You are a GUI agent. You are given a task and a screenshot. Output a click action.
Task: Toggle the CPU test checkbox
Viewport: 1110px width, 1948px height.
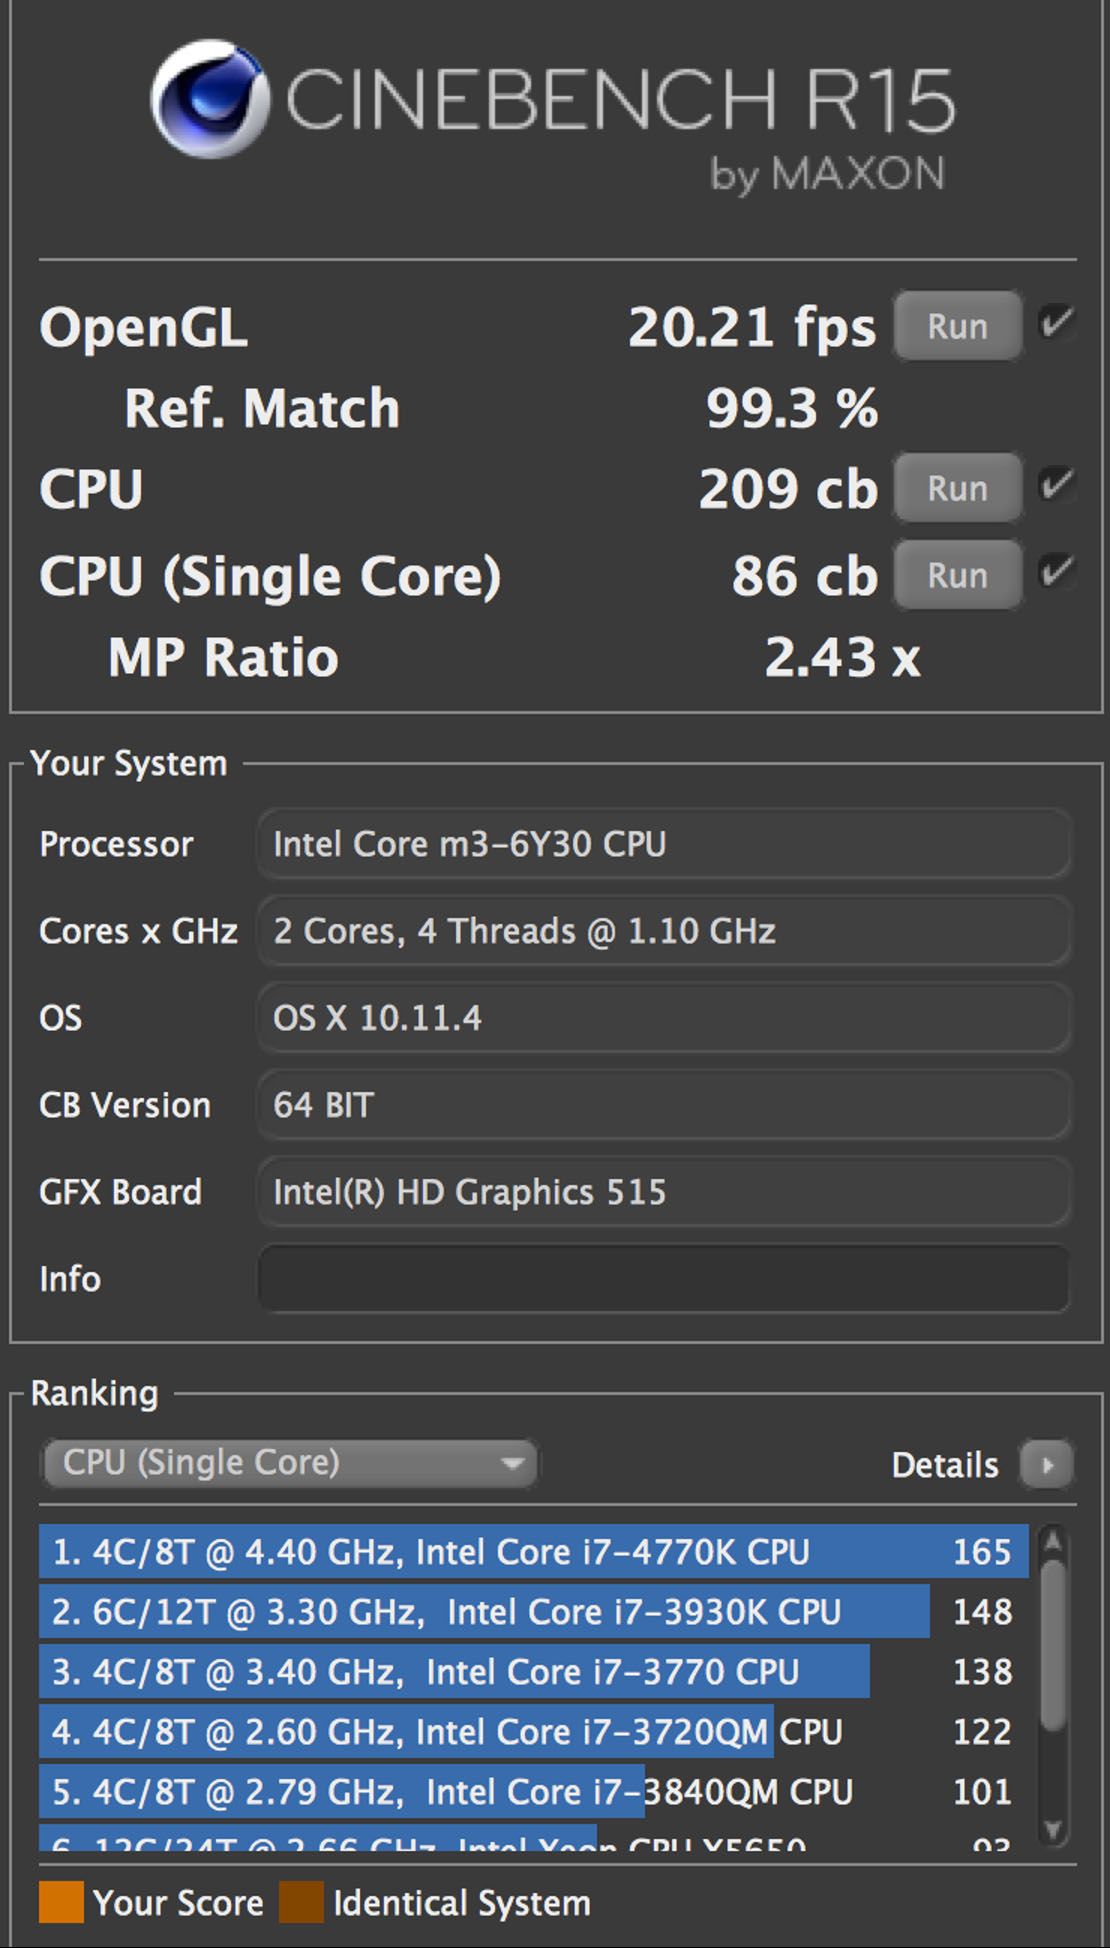coord(1056,485)
